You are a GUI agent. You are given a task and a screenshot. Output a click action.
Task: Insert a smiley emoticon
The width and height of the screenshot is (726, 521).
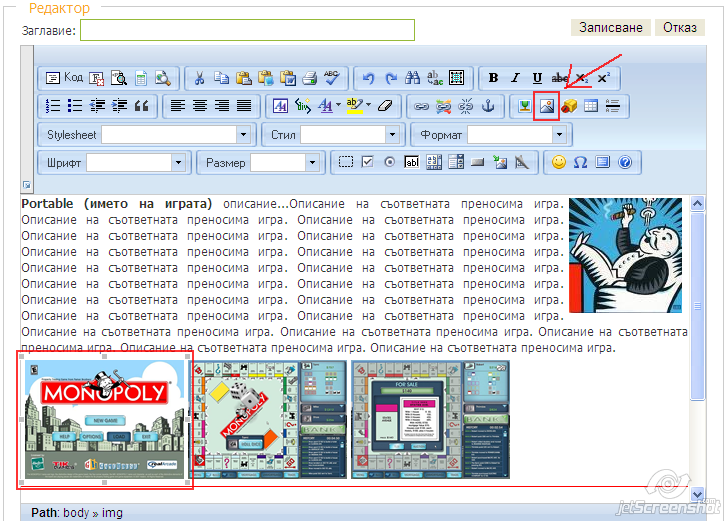559,162
